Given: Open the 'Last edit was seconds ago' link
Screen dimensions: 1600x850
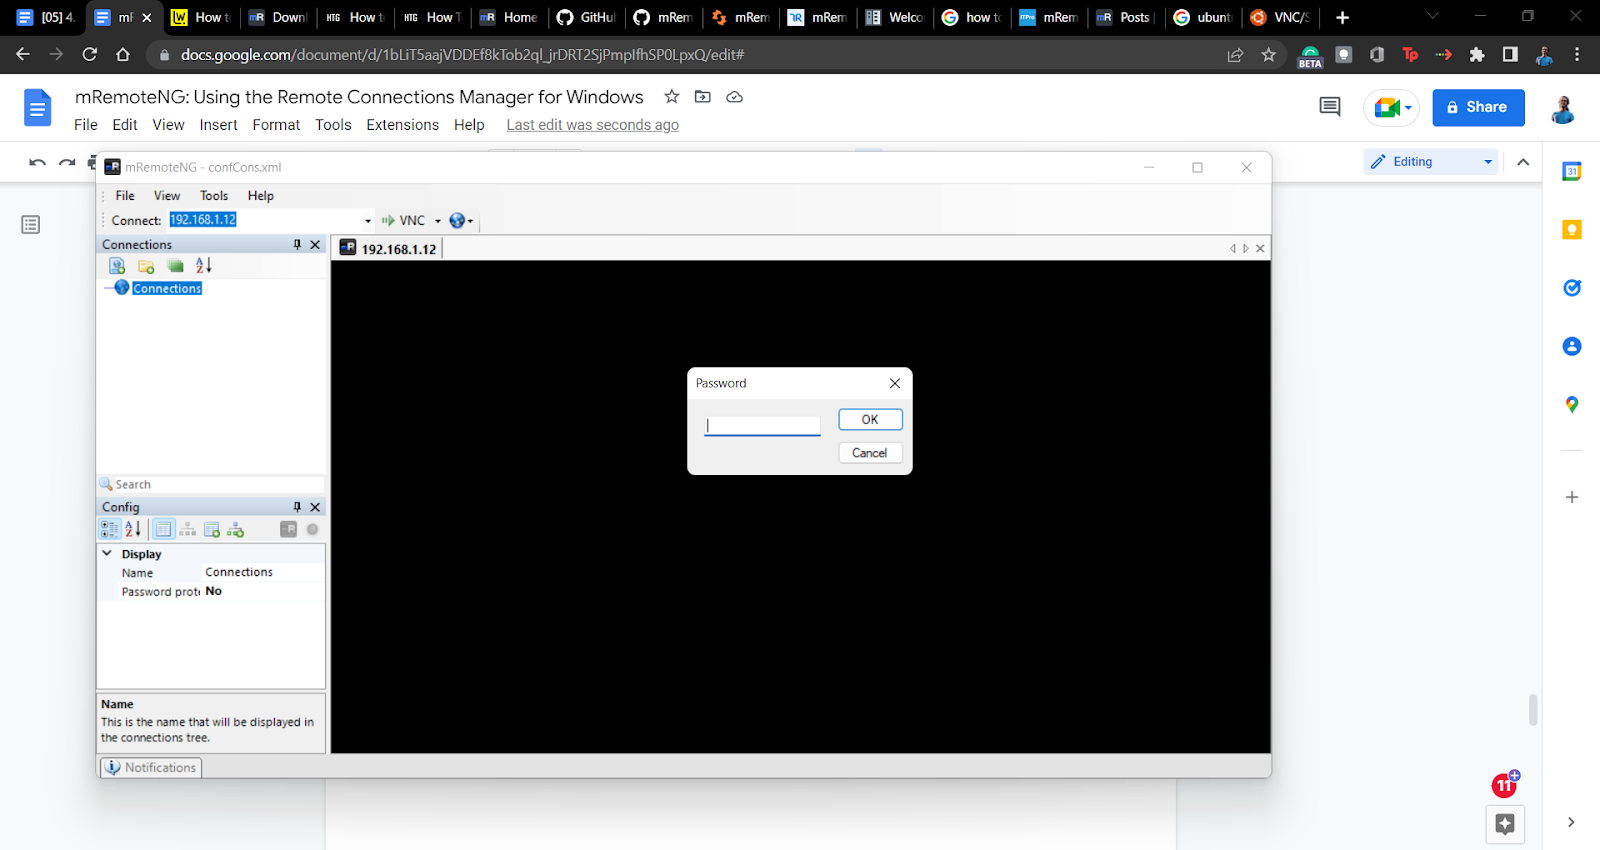Looking at the screenshot, I should [592, 125].
